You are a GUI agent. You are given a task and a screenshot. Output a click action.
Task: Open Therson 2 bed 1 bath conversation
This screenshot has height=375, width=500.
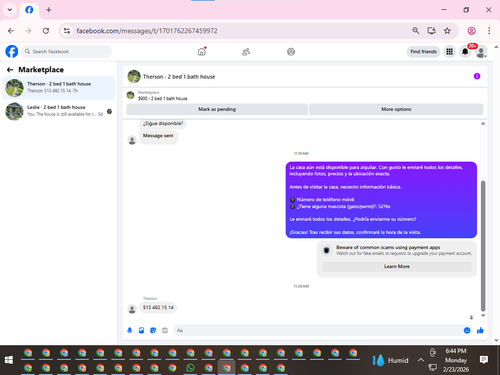(x=59, y=88)
